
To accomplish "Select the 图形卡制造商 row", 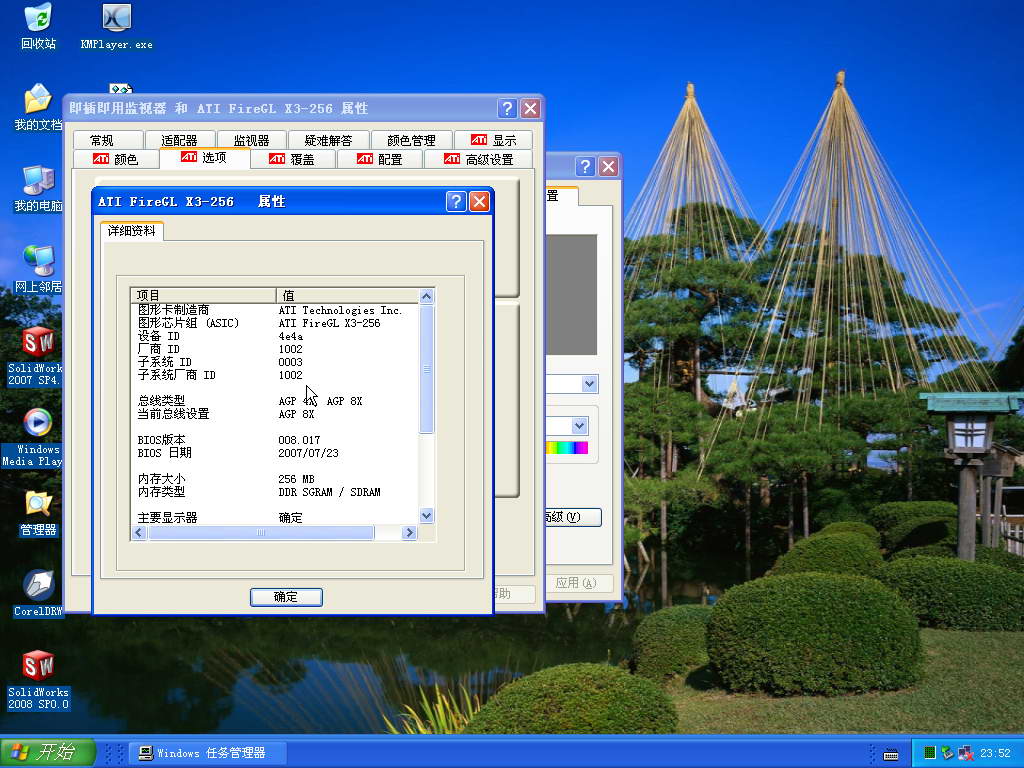I will point(274,310).
